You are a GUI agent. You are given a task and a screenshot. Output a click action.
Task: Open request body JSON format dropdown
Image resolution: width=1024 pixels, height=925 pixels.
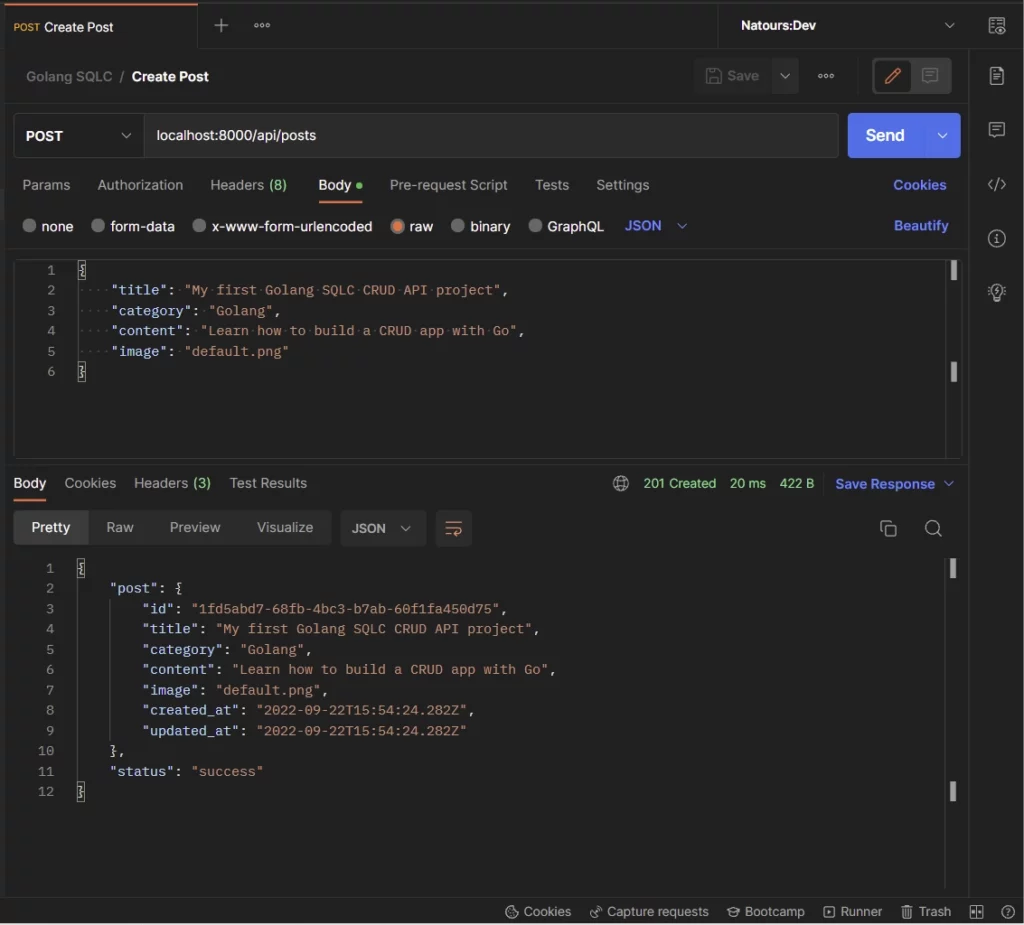click(x=655, y=226)
